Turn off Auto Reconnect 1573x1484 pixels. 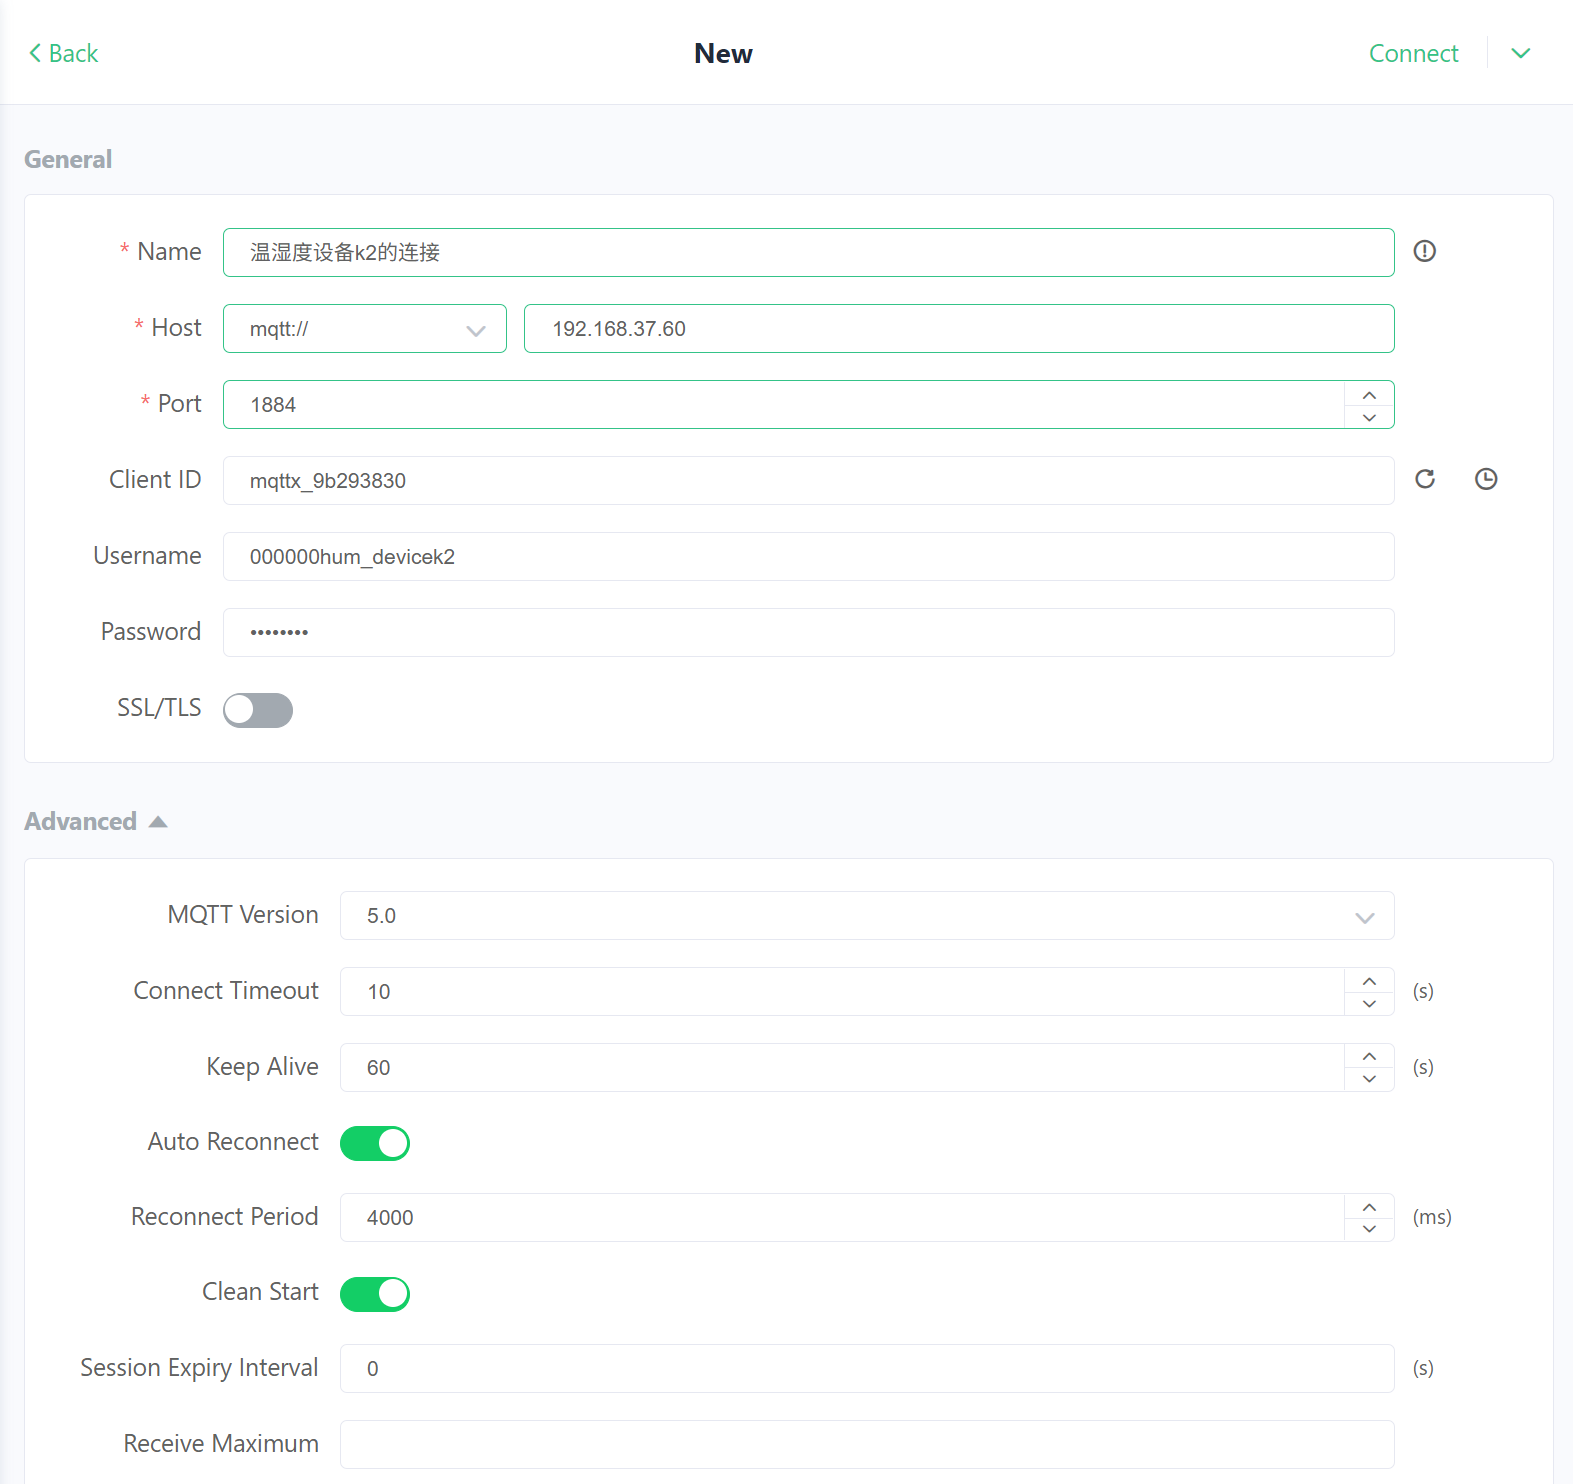(375, 1143)
